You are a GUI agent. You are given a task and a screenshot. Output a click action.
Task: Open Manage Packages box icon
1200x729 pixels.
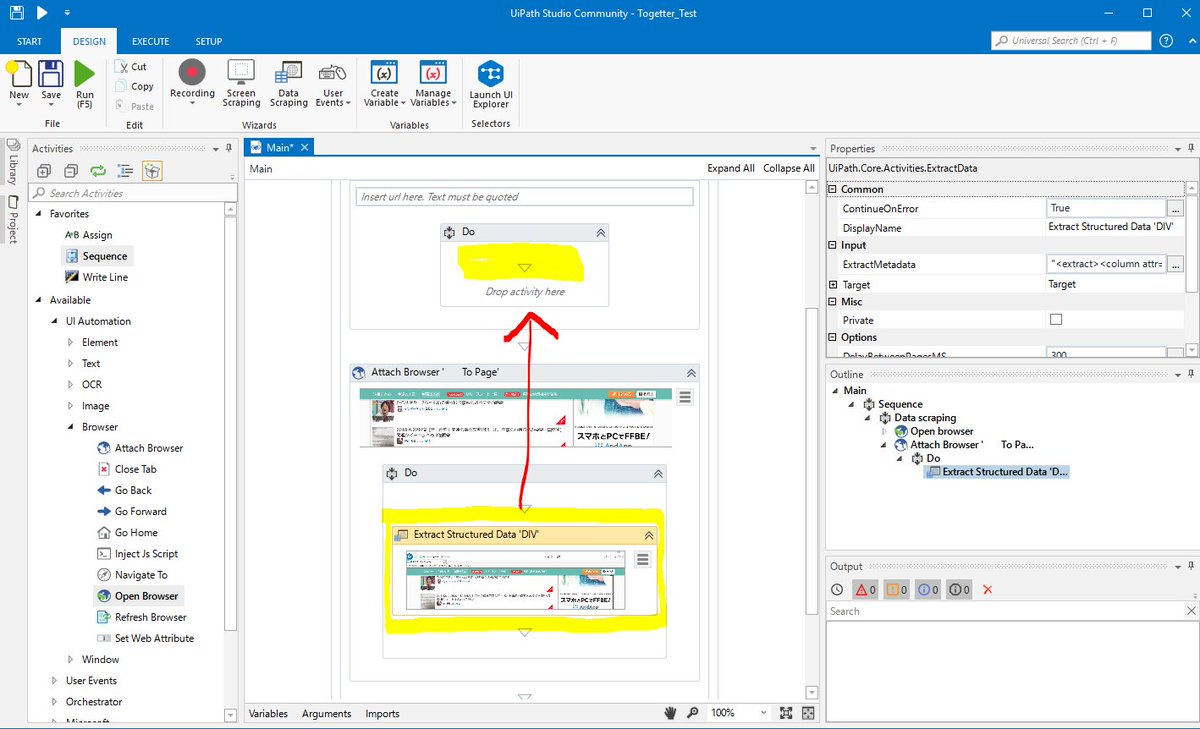151,171
